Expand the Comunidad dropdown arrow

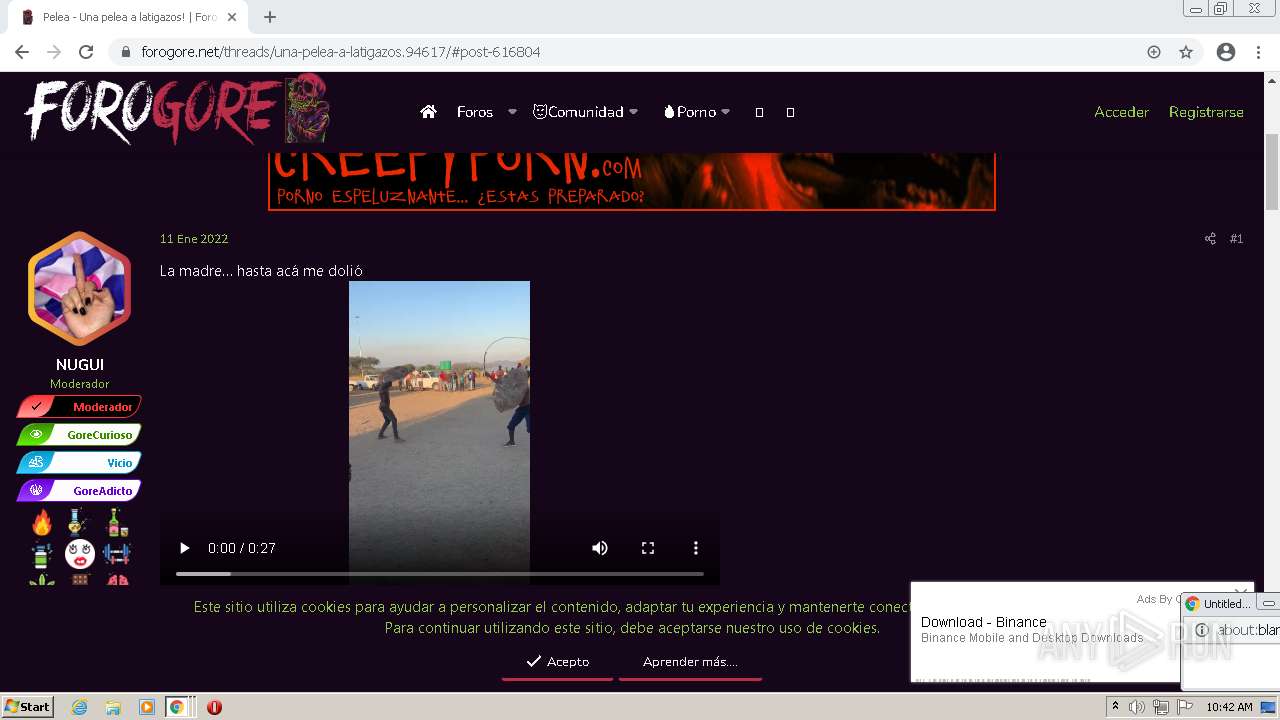pos(633,112)
